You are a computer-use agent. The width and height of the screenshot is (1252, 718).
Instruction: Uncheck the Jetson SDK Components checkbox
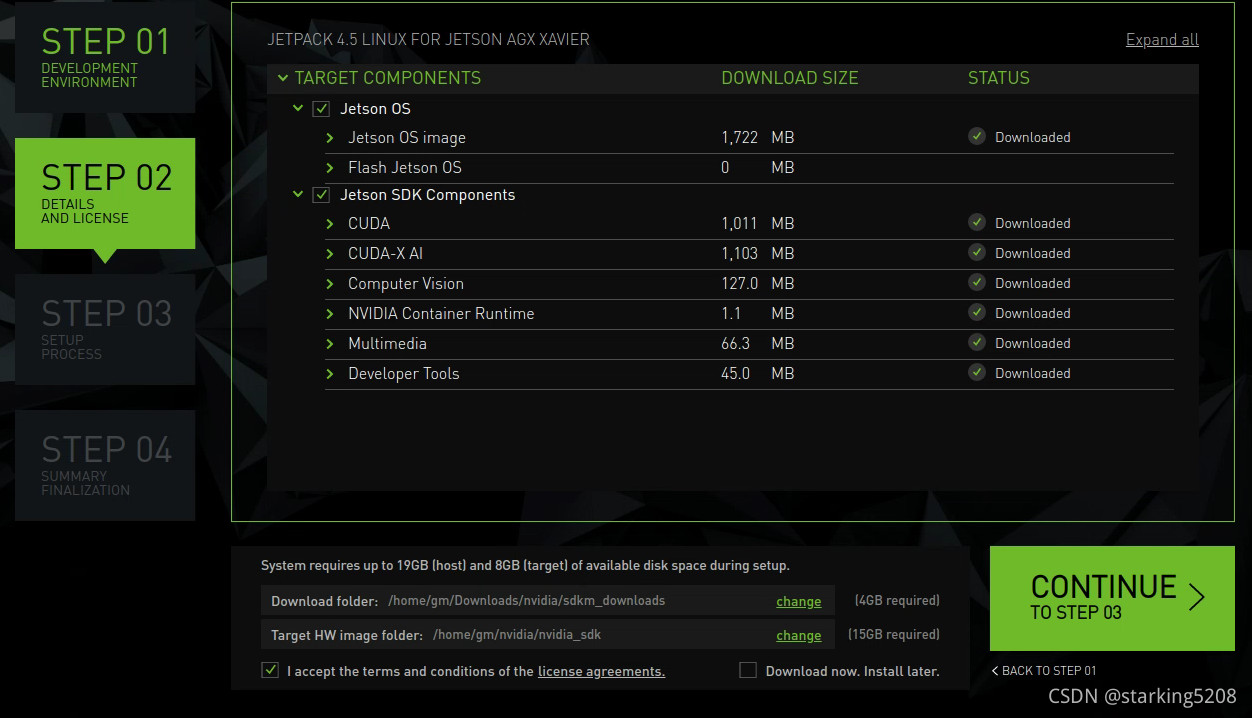[321, 195]
